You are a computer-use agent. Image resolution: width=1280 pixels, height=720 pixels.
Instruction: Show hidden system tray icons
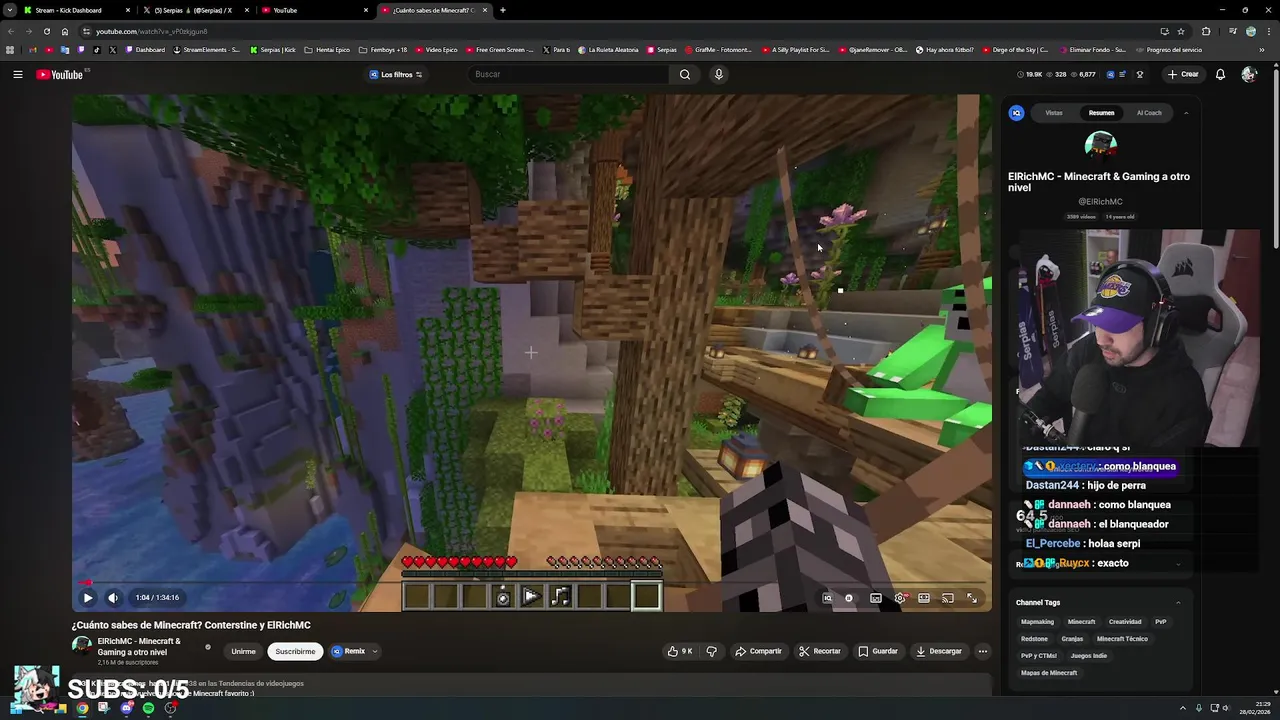pyautogui.click(x=1183, y=708)
